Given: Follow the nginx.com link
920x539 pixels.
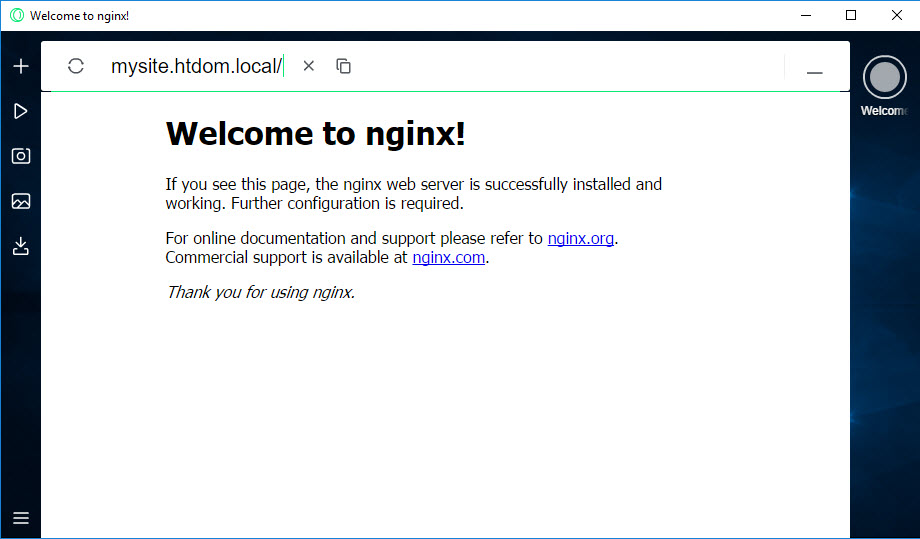Looking at the screenshot, I should (448, 257).
